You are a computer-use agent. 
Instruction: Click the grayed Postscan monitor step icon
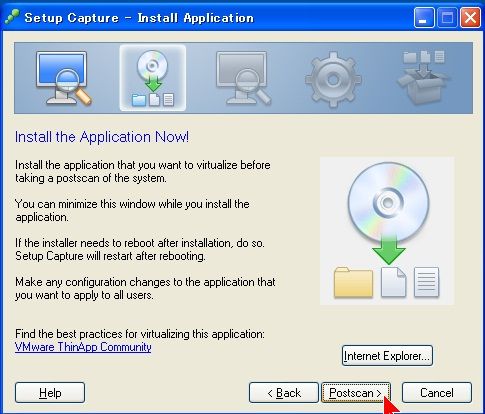[243, 78]
